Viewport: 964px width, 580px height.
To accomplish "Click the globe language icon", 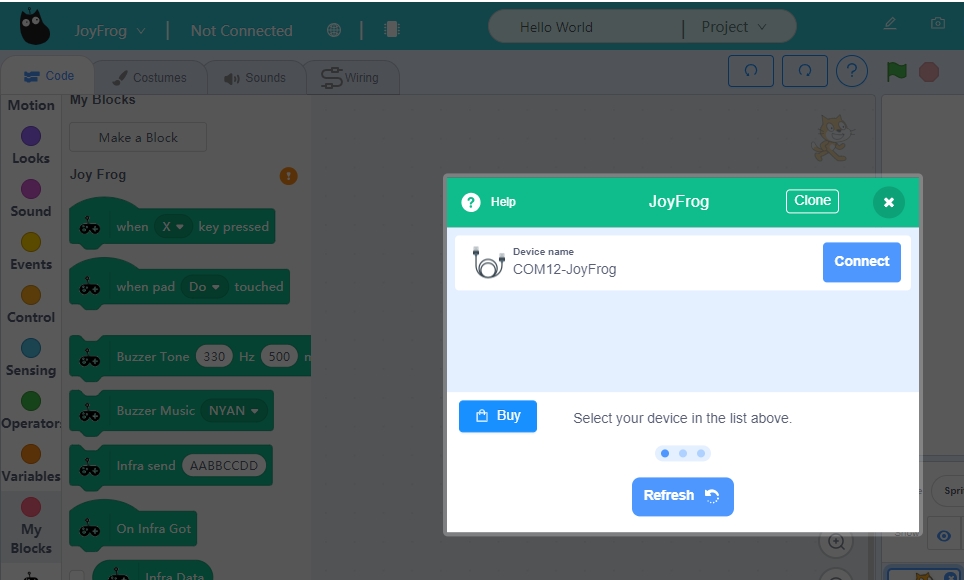I will (x=334, y=30).
